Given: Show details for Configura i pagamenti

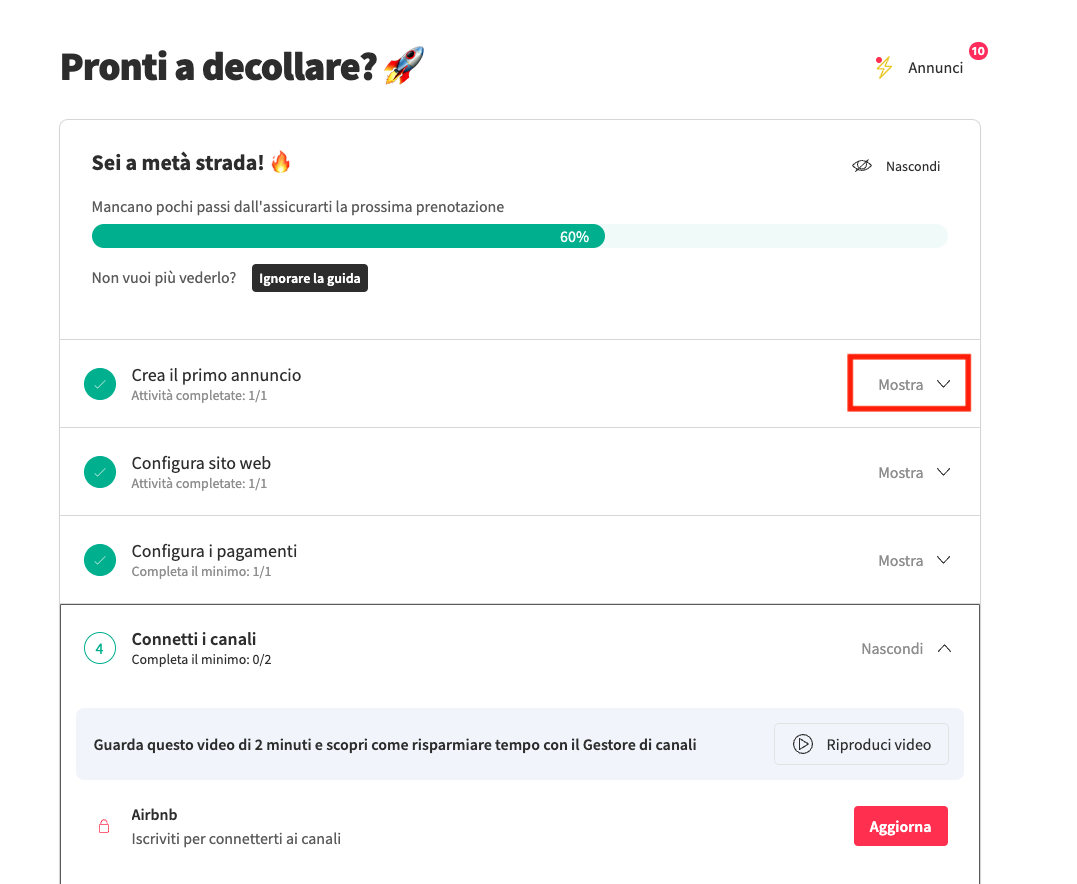Looking at the screenshot, I should tap(913, 560).
